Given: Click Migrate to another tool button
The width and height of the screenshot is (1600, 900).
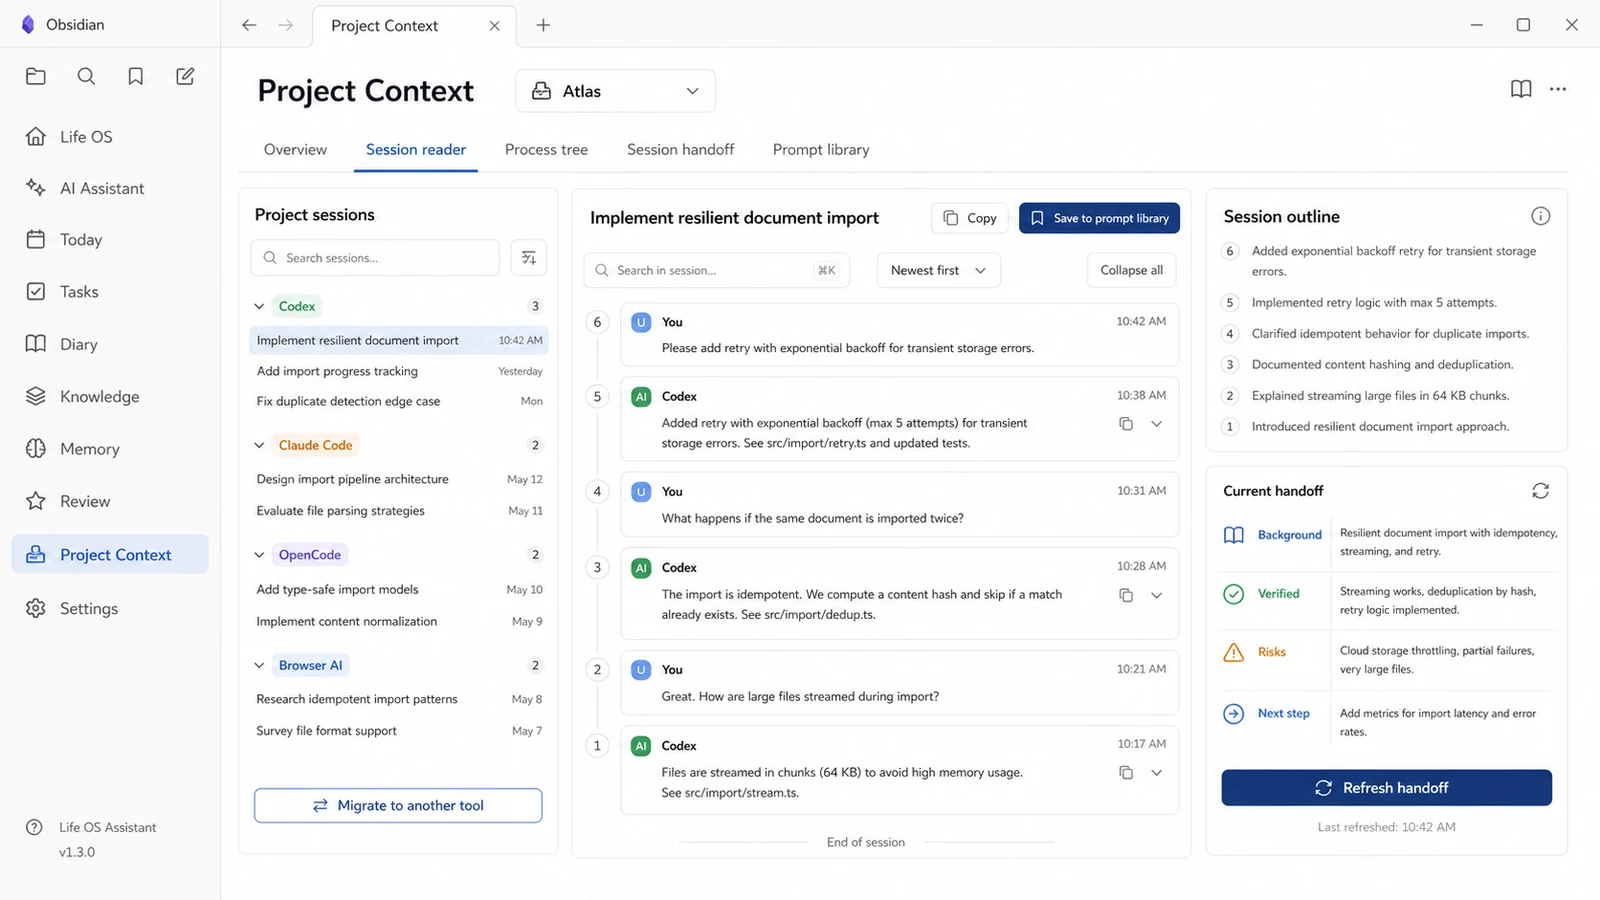Looking at the screenshot, I should (398, 805).
